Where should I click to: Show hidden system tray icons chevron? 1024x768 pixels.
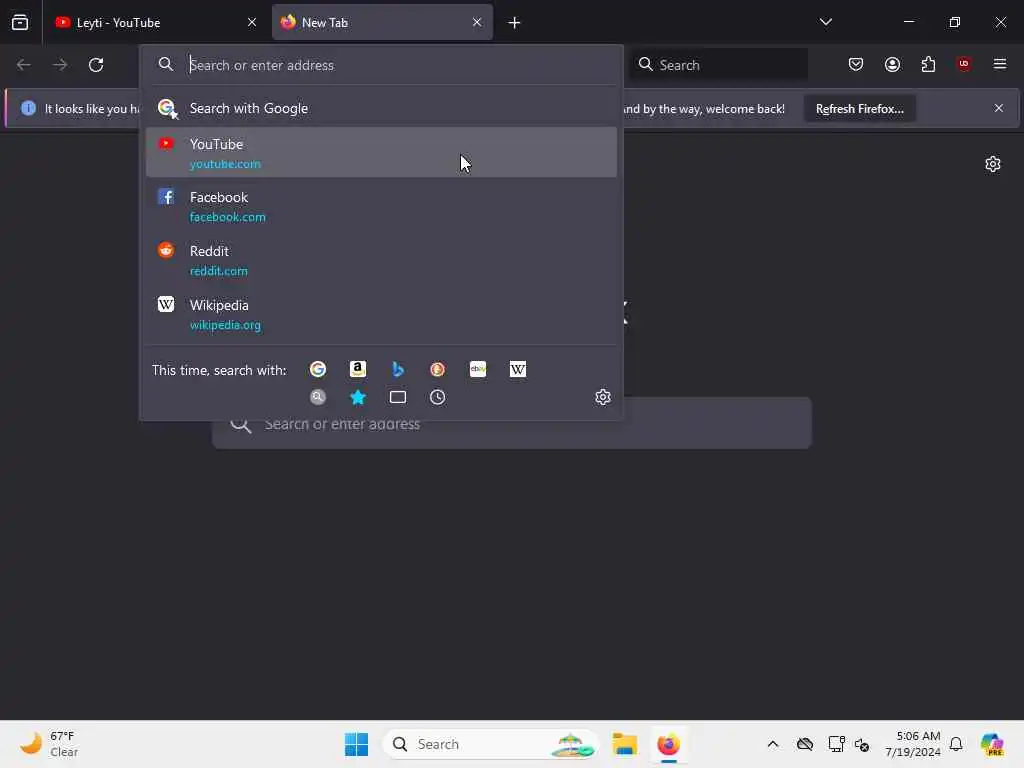click(773, 744)
